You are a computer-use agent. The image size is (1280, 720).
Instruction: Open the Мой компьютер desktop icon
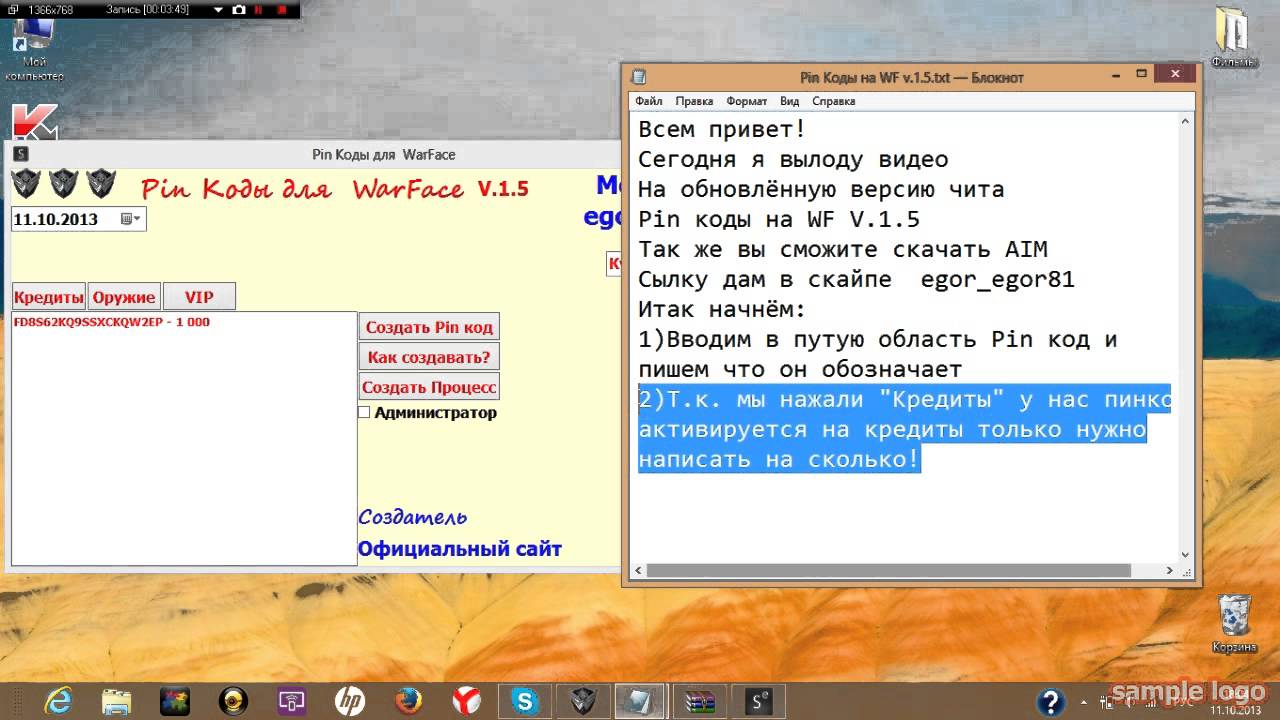[33, 50]
